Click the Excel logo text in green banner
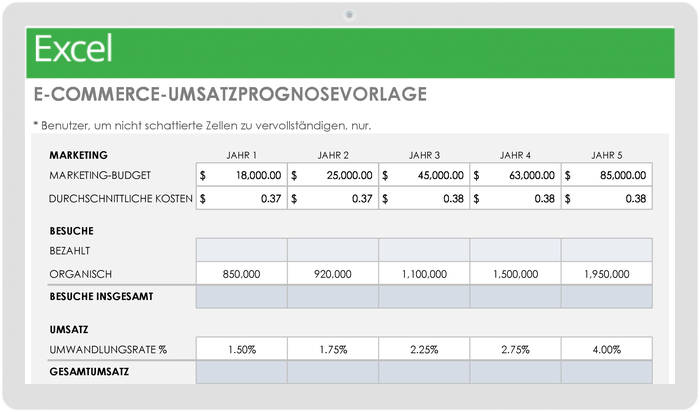Image resolution: width=700 pixels, height=412 pixels. click(73, 49)
